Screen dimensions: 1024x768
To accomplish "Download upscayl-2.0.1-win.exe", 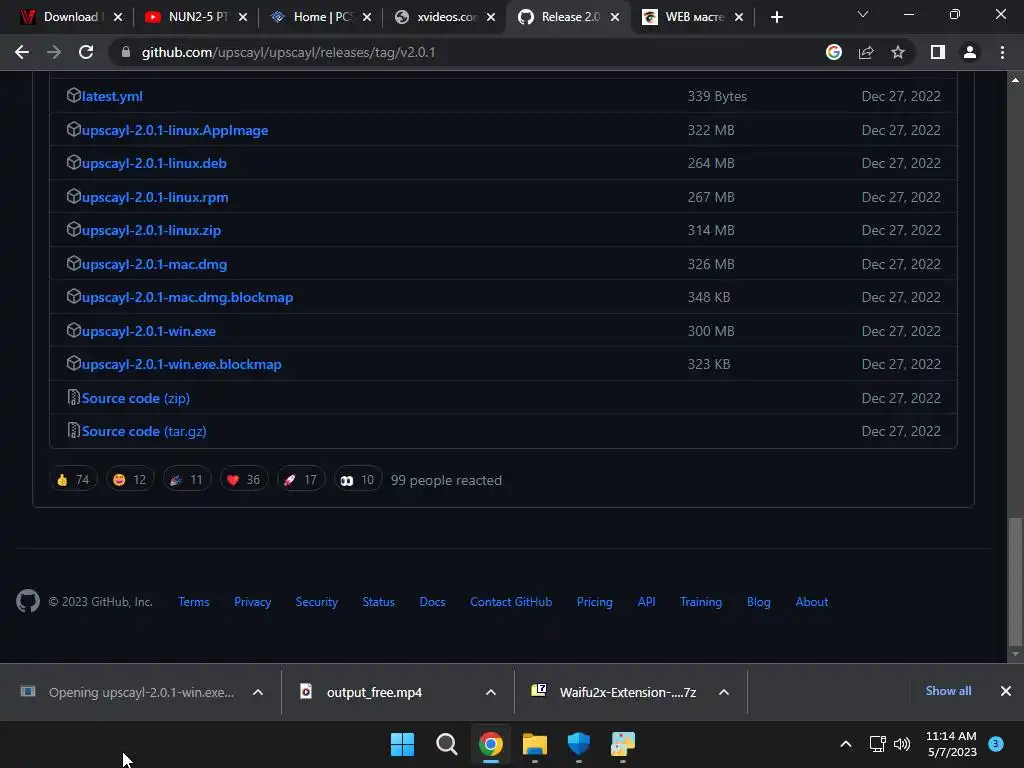I will click(148, 331).
